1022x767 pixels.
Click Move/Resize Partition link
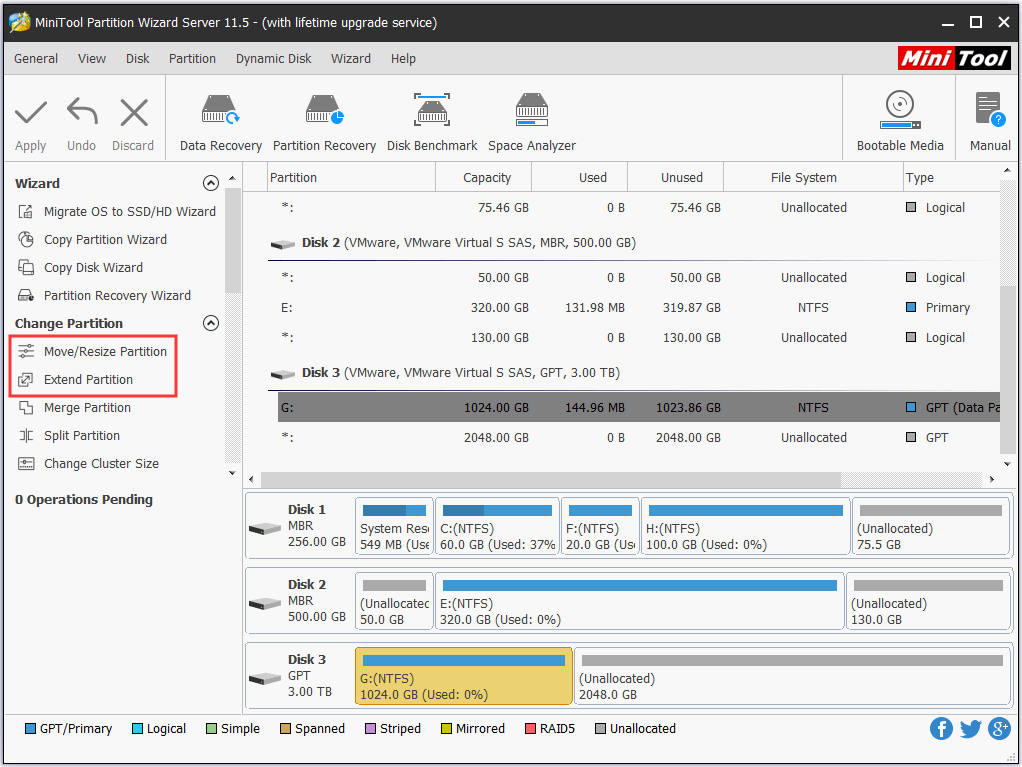tap(106, 352)
